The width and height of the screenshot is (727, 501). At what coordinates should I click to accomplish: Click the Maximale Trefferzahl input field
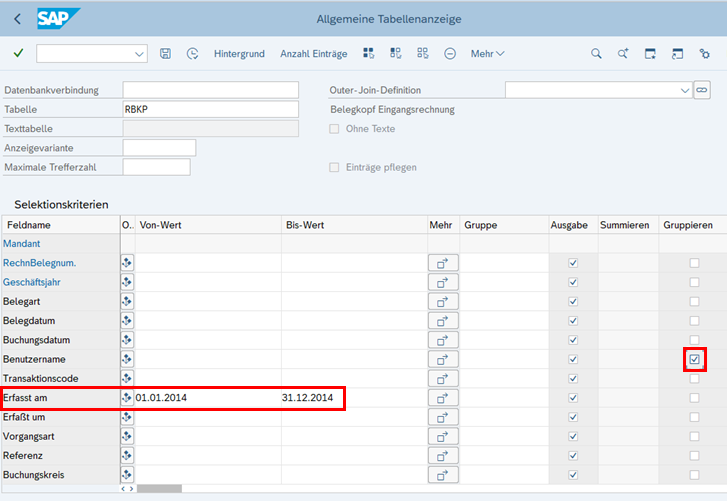[x=156, y=167]
